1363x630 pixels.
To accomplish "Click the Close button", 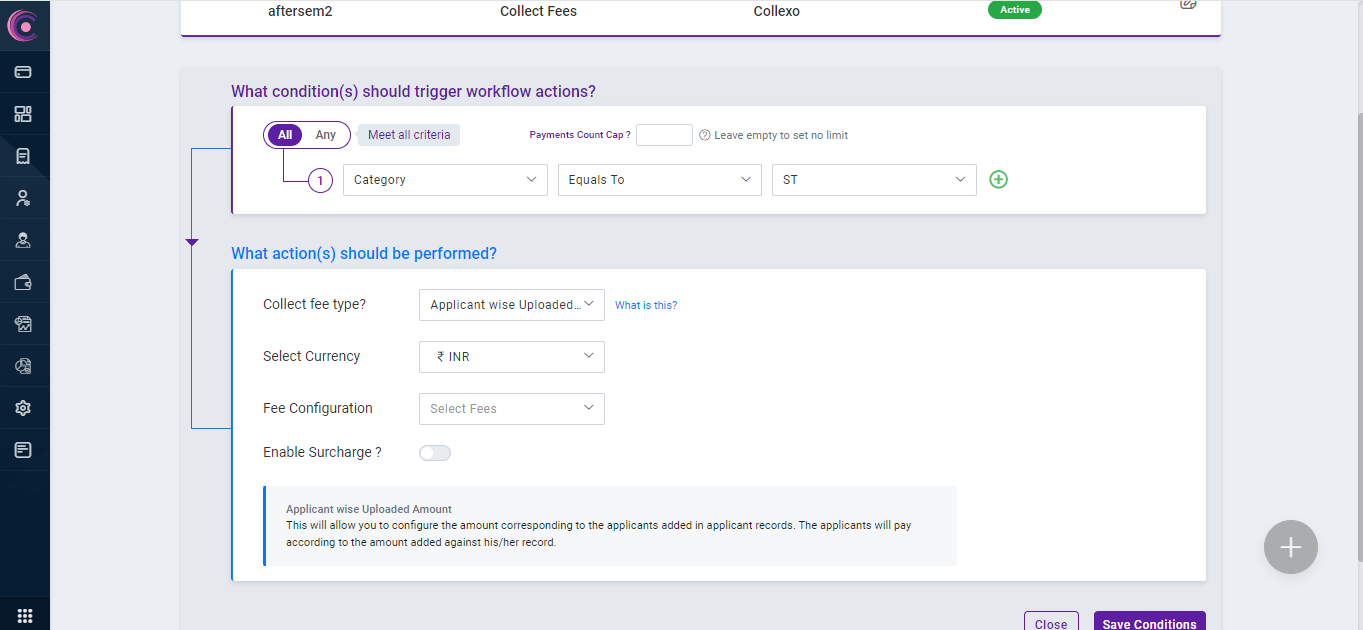I will point(1051,623).
